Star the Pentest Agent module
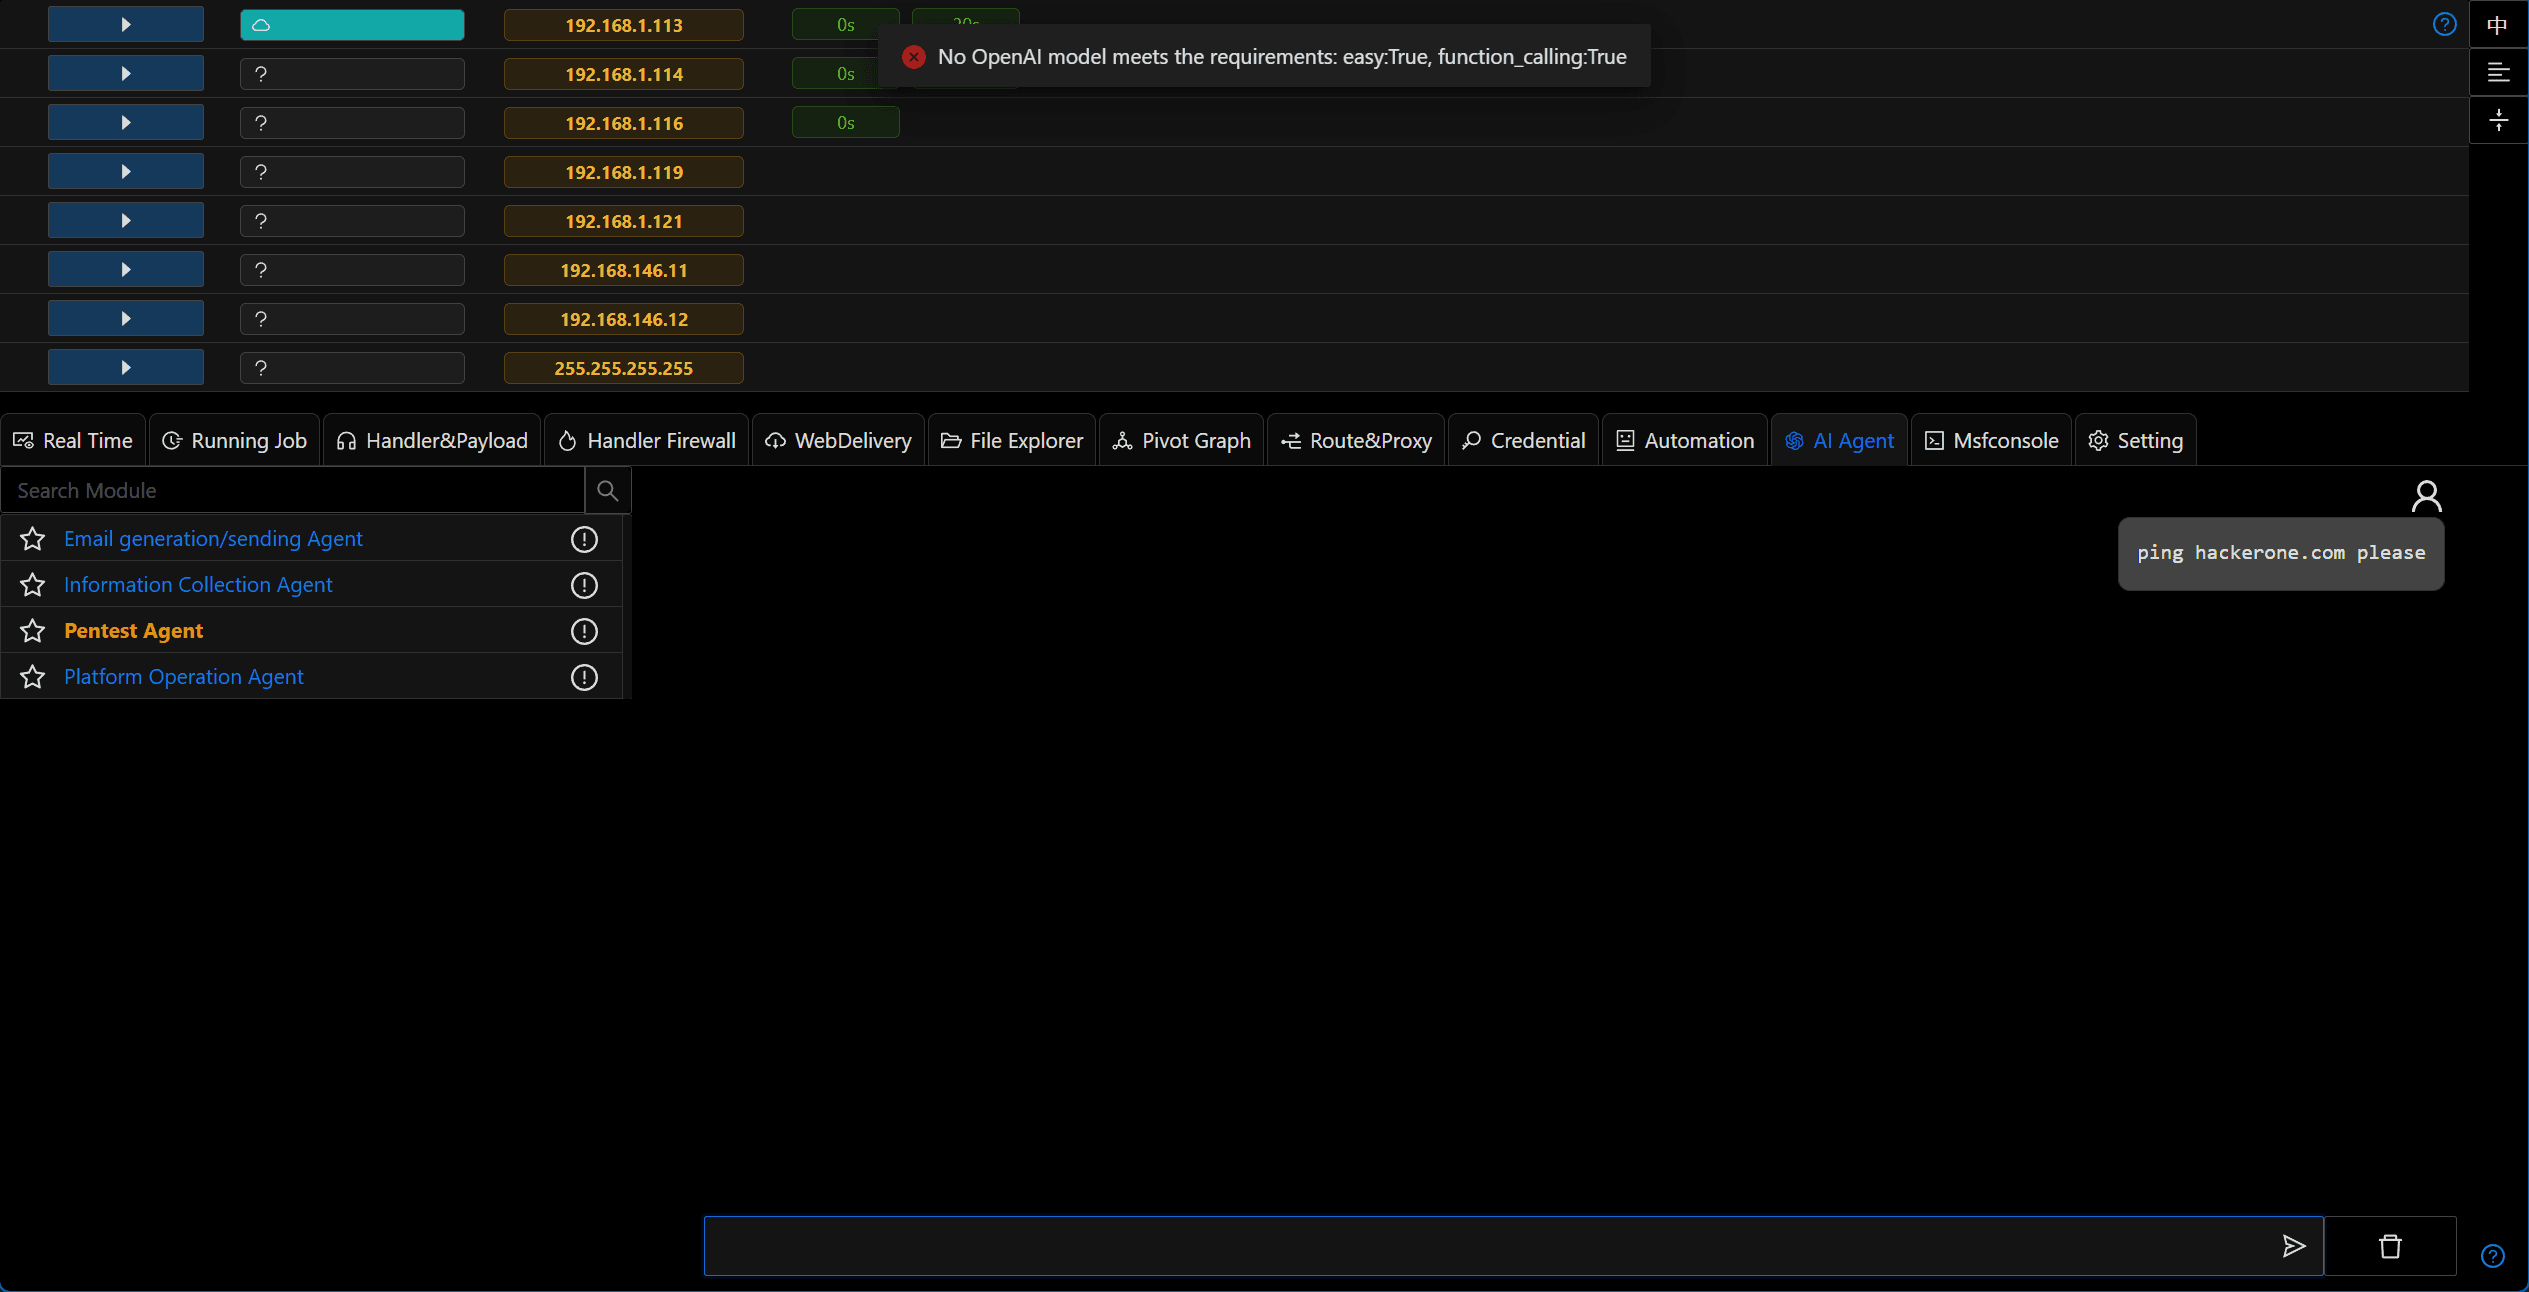Image resolution: width=2529 pixels, height=1292 pixels. pyautogui.click(x=33, y=631)
